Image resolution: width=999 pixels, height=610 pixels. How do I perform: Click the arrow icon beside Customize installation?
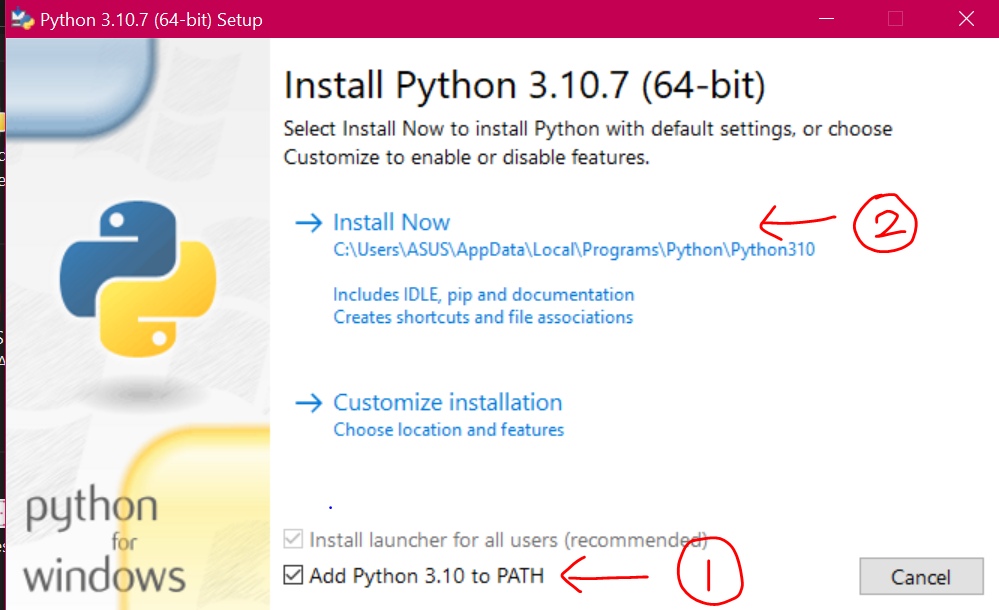(x=309, y=403)
